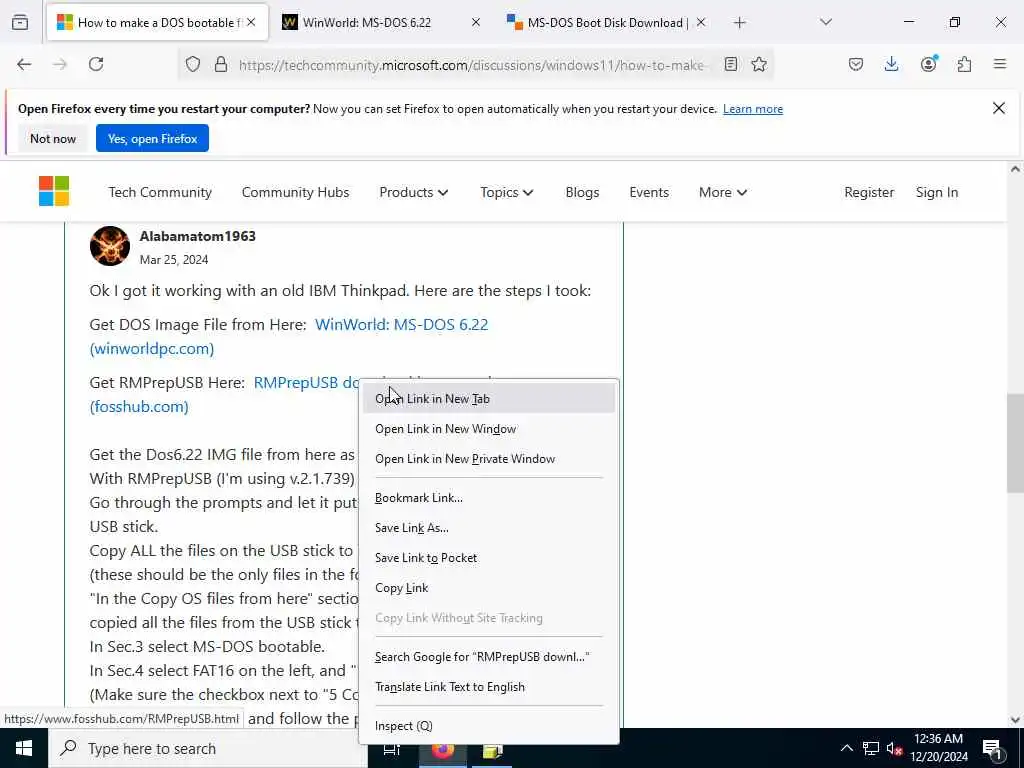Viewport: 1024px width, 768px height.
Task: Click the Sign In link
Action: [x=936, y=192]
